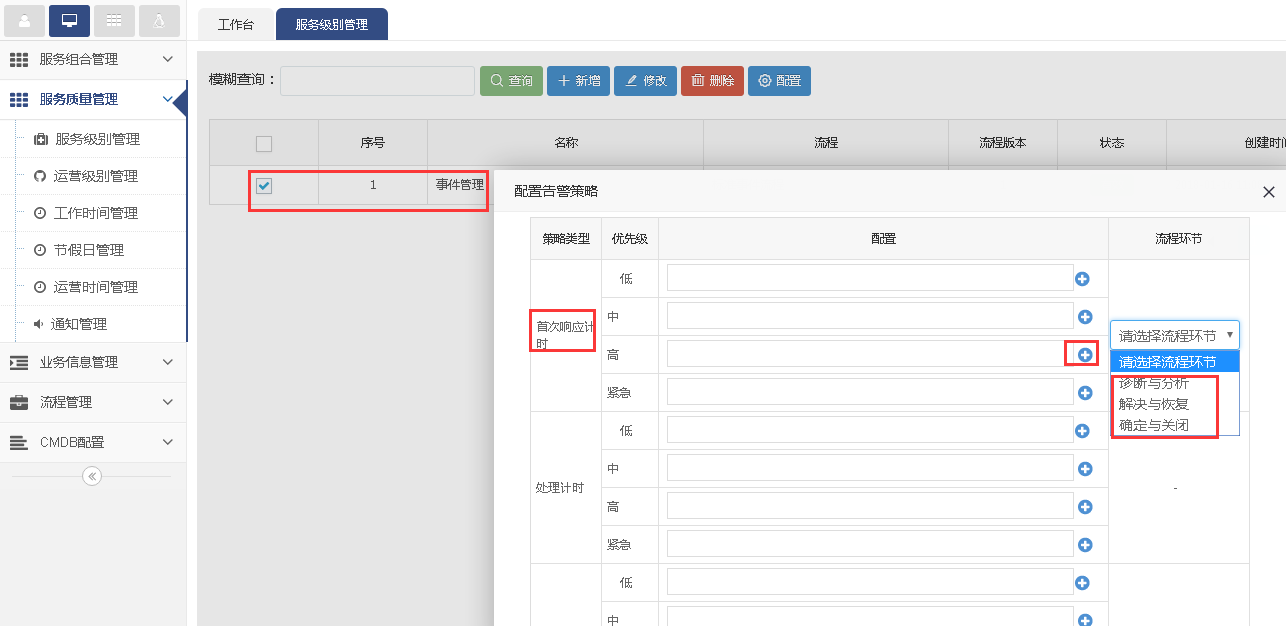Open 节假日管理 in the sidebar
The image size is (1286, 626).
[x=89, y=250]
